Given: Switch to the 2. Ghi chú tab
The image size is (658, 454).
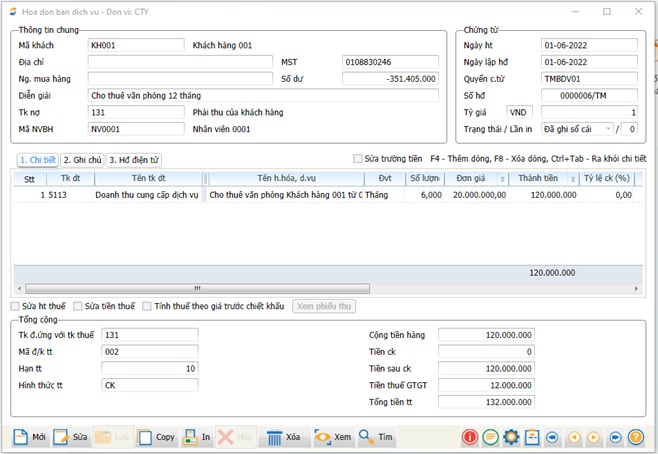Looking at the screenshot, I should tap(82, 160).
